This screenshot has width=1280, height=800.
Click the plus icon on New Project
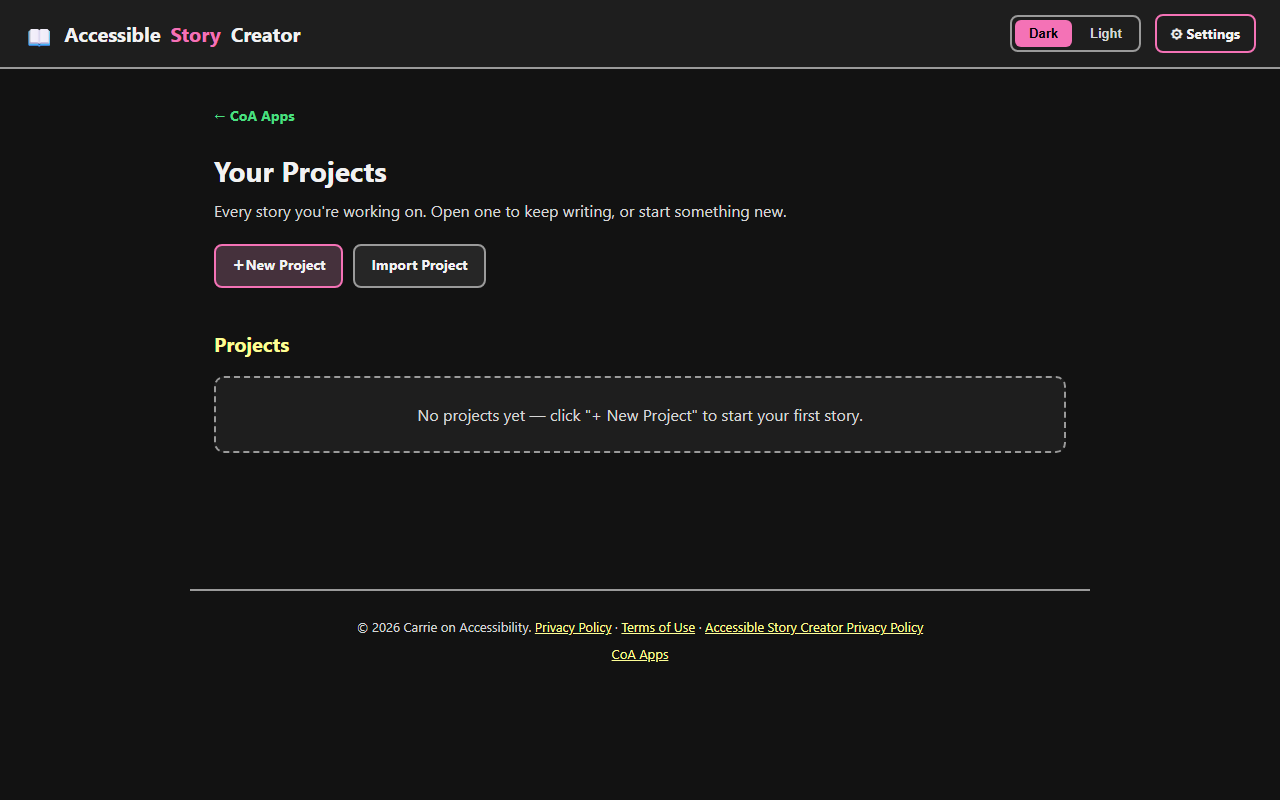238,265
